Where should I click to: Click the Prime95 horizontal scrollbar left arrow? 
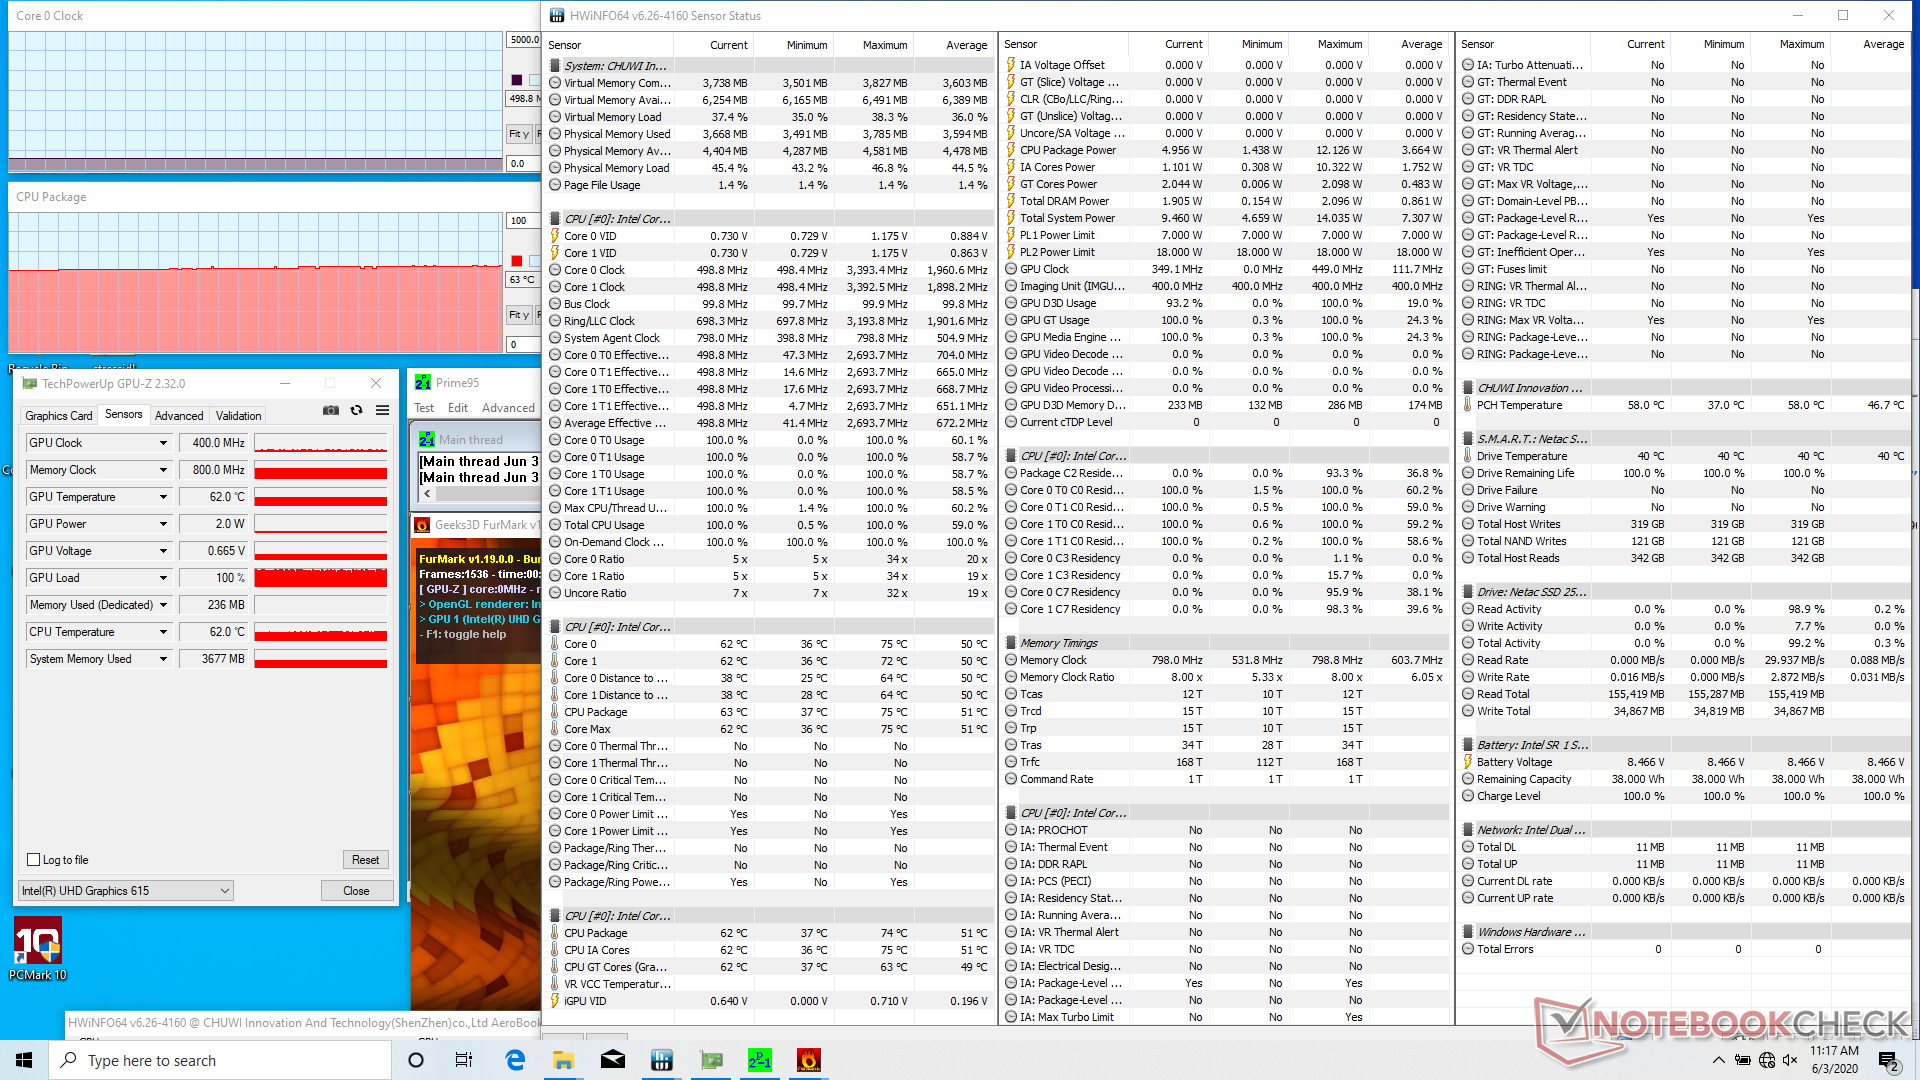(427, 493)
